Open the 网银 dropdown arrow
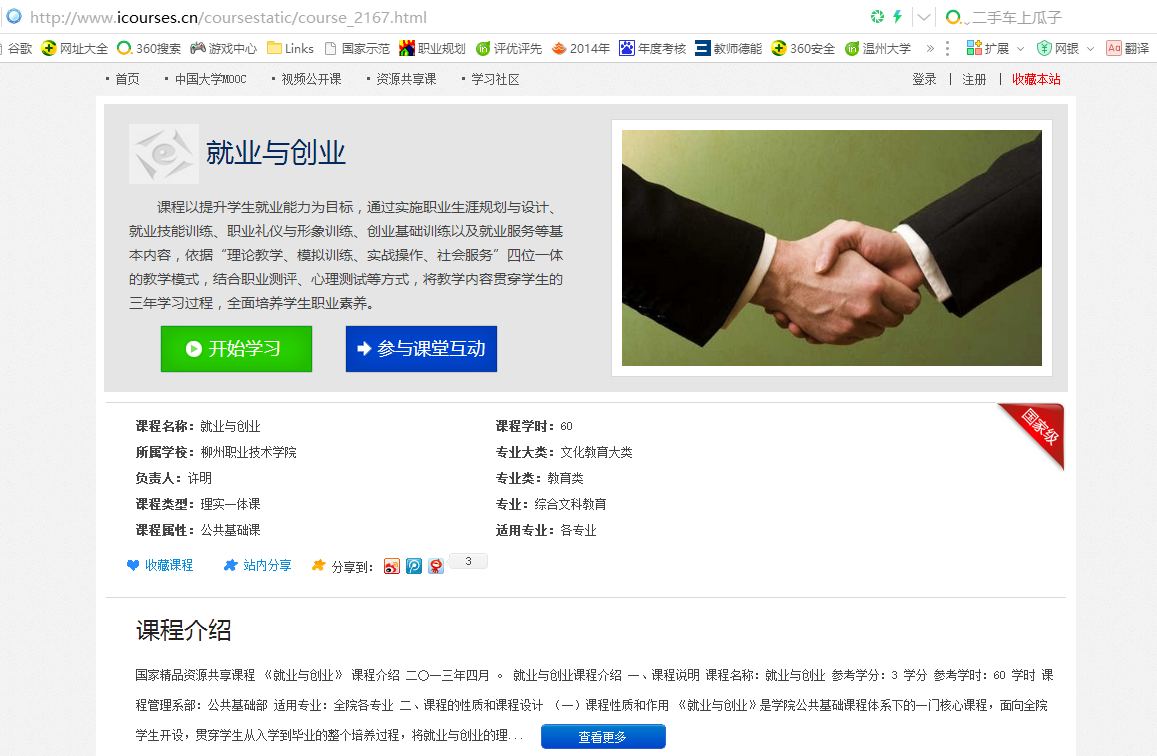1157x756 pixels. [1090, 49]
